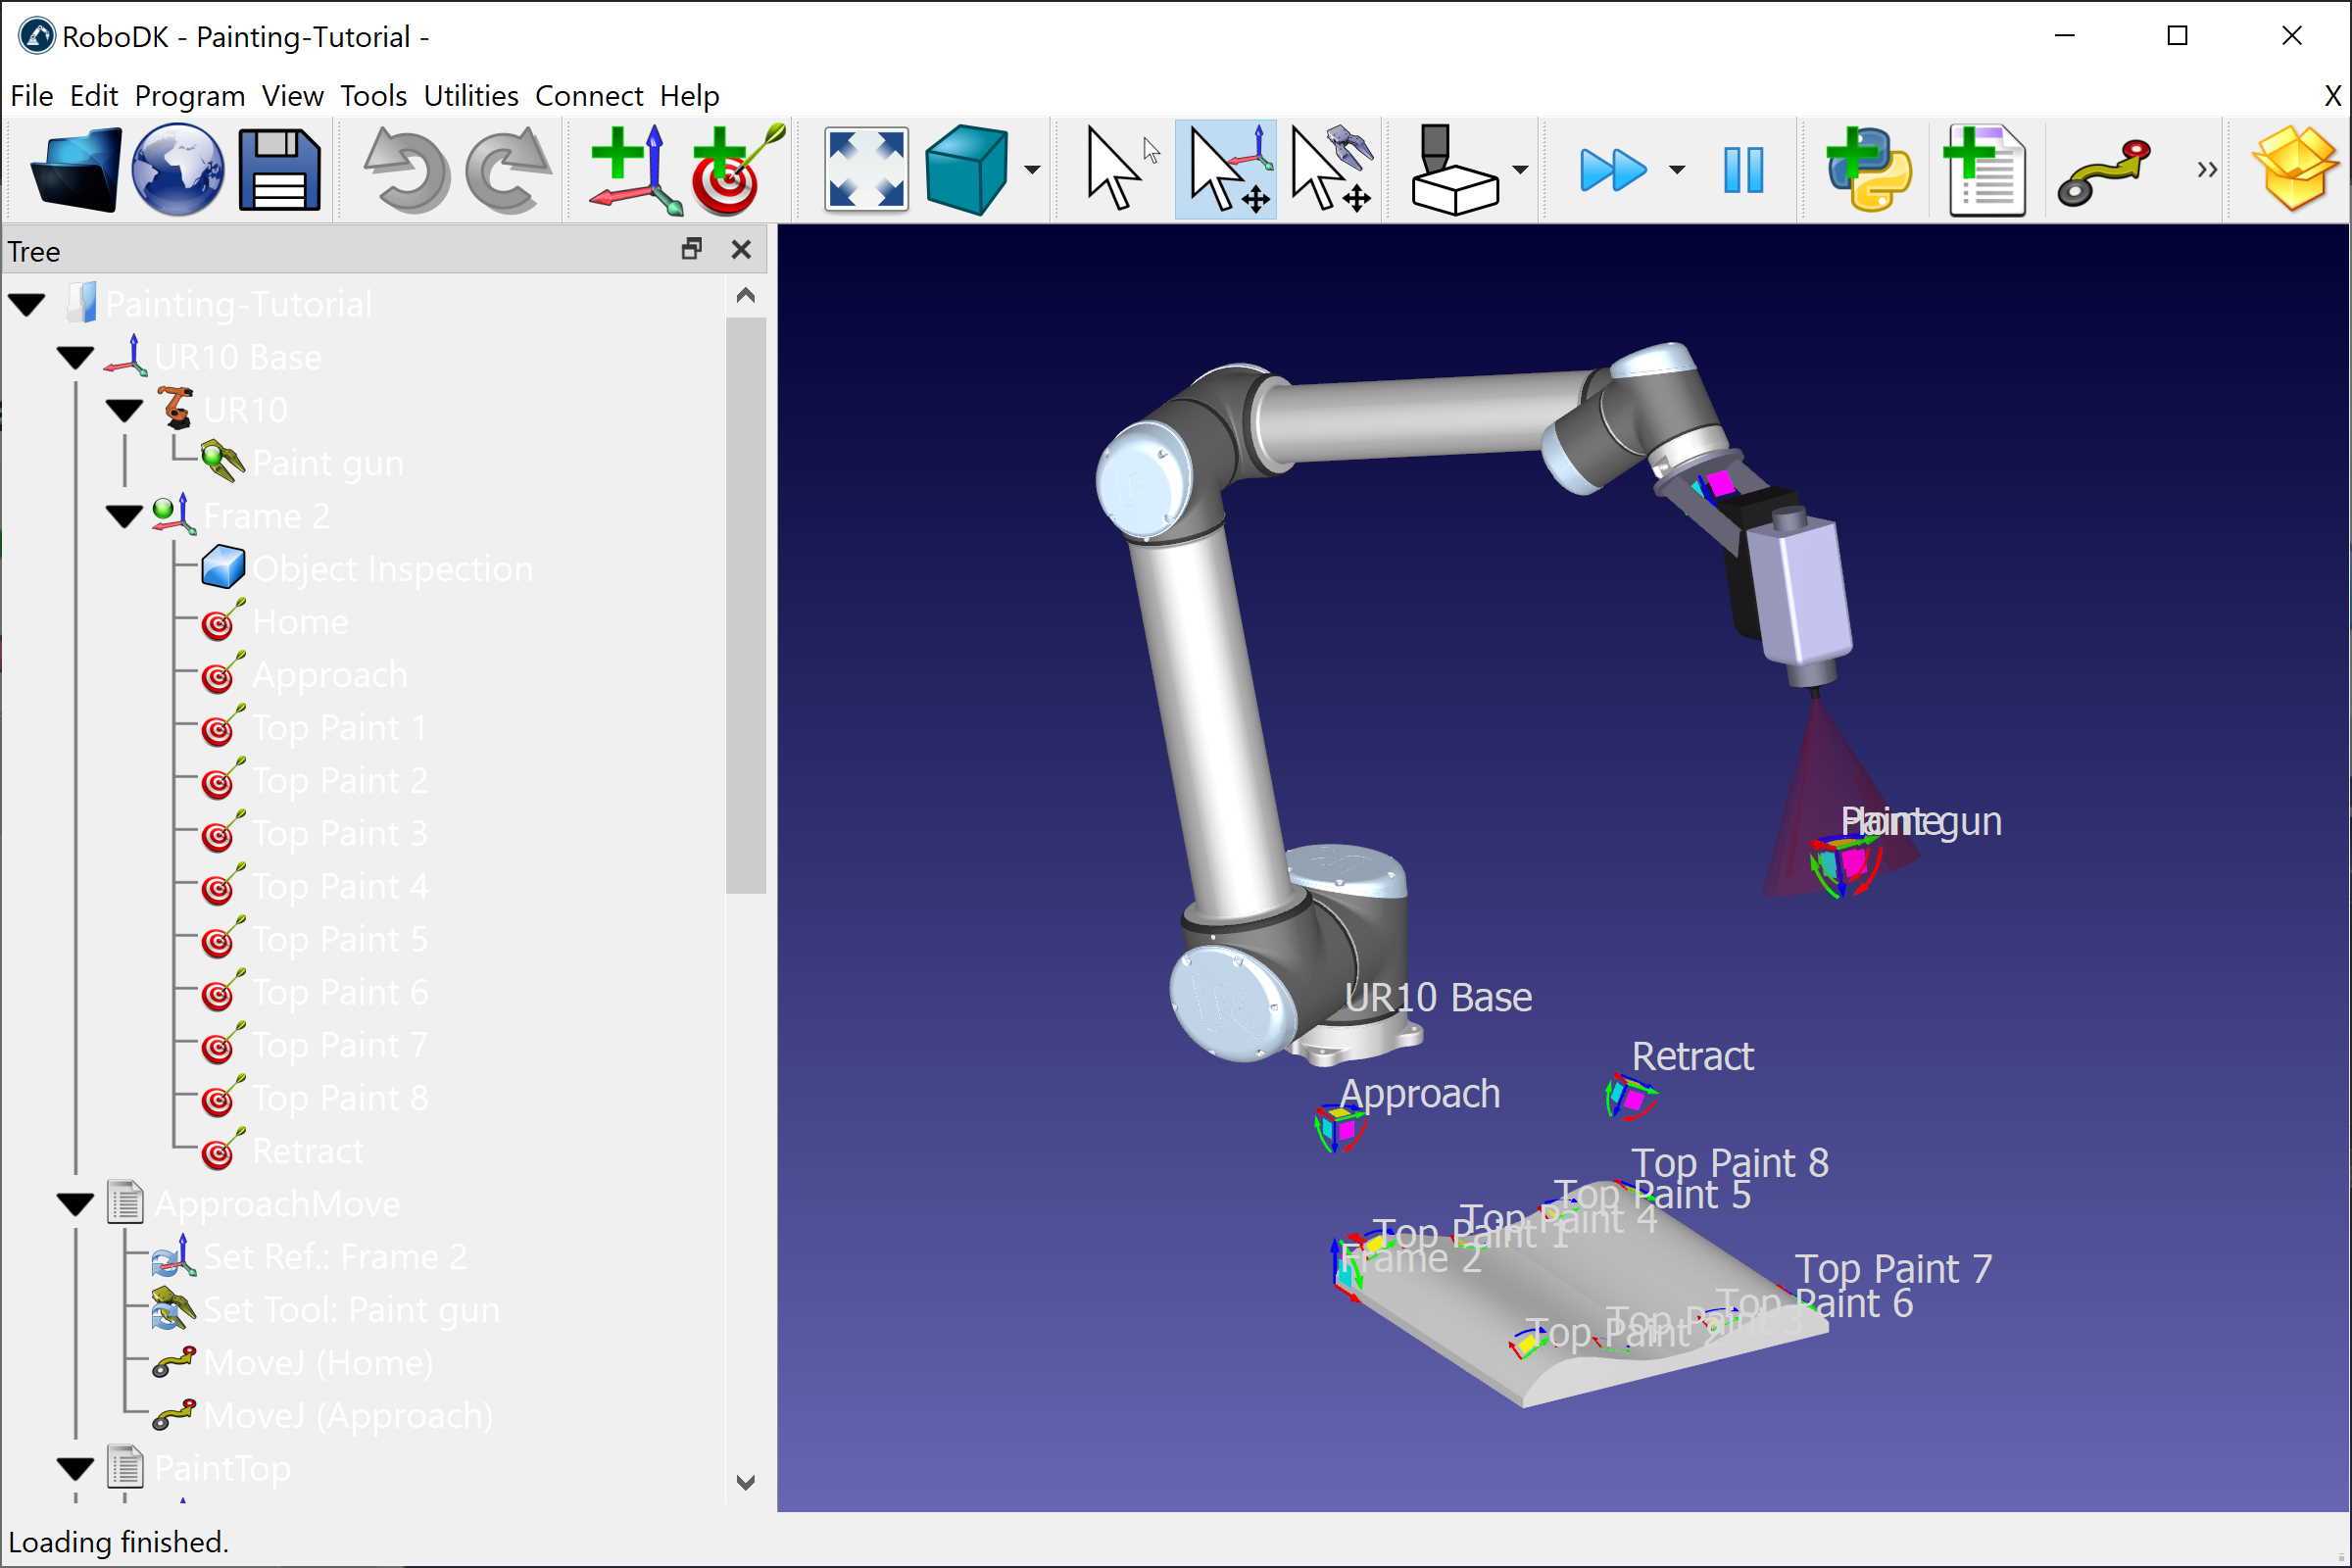Select the Top Paint 4 target in the tree
2352x1568 pixels.
(x=339, y=887)
